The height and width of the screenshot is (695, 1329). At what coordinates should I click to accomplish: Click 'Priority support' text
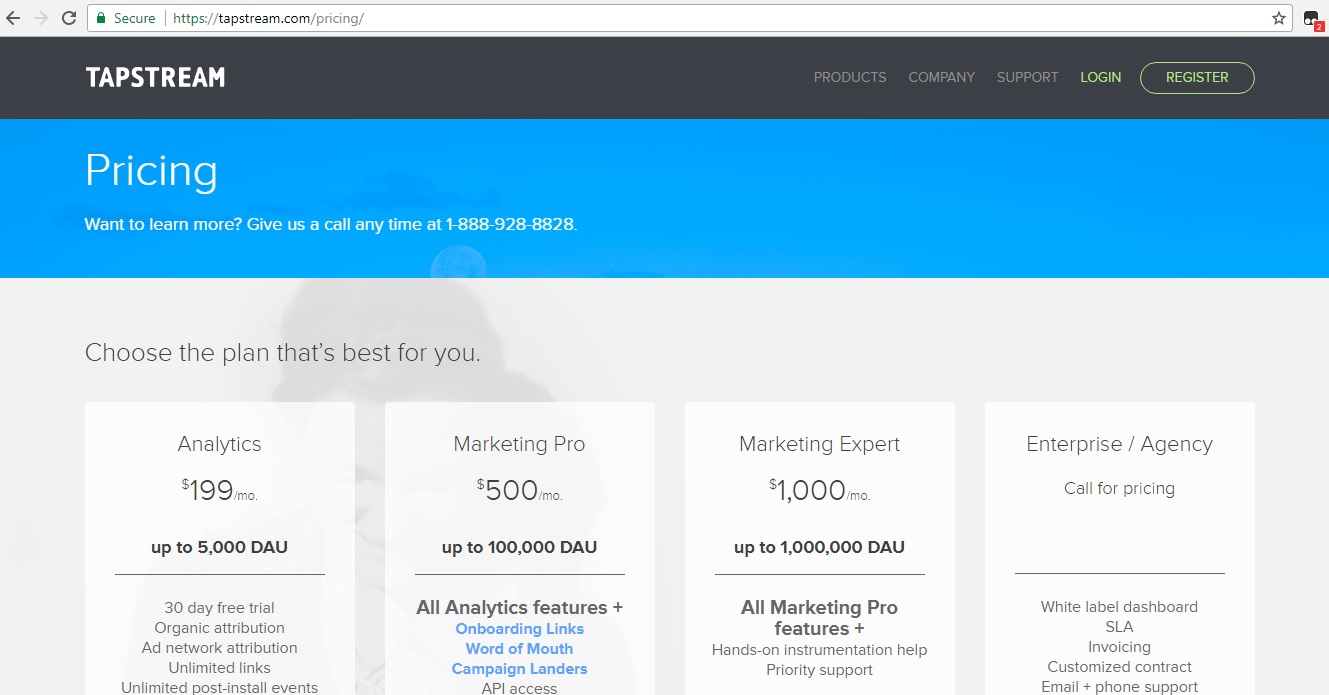point(819,670)
